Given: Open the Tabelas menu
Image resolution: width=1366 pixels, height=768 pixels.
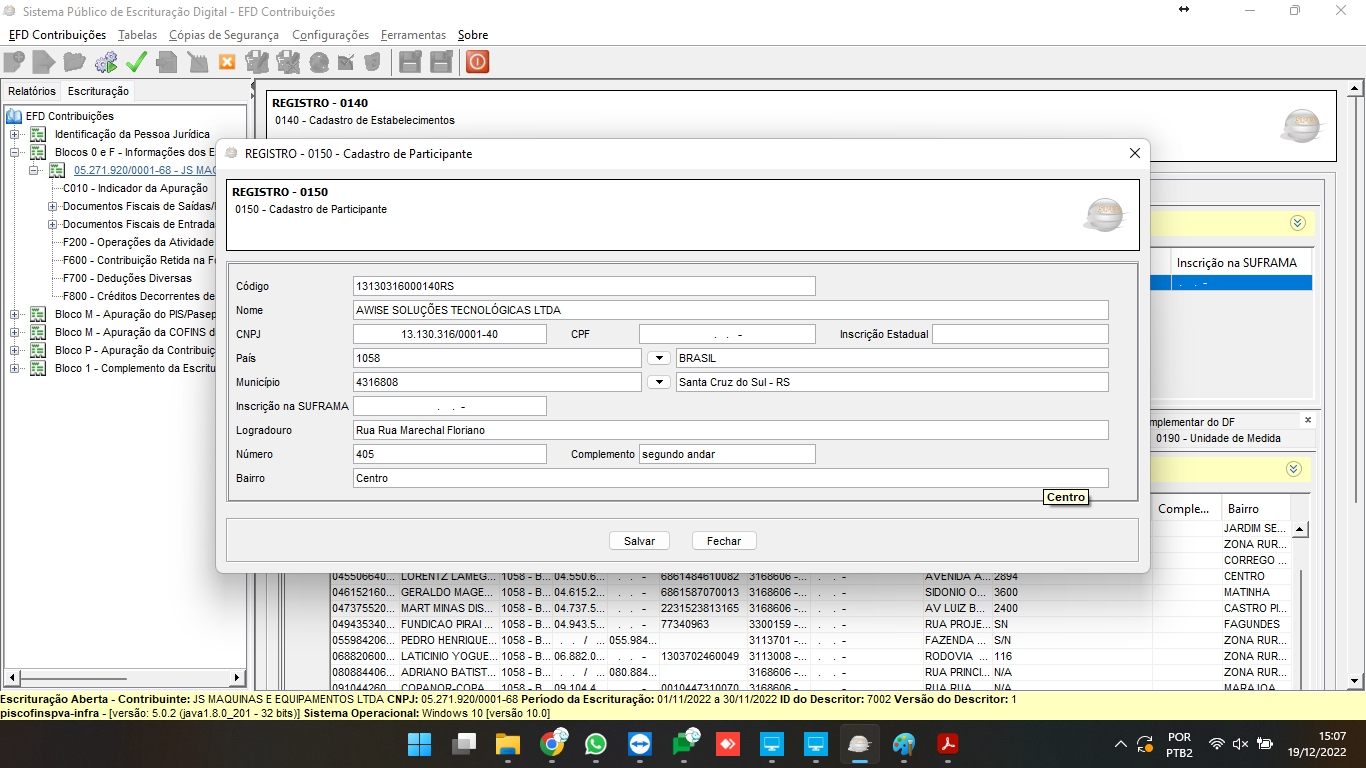Looking at the screenshot, I should click(x=137, y=35).
